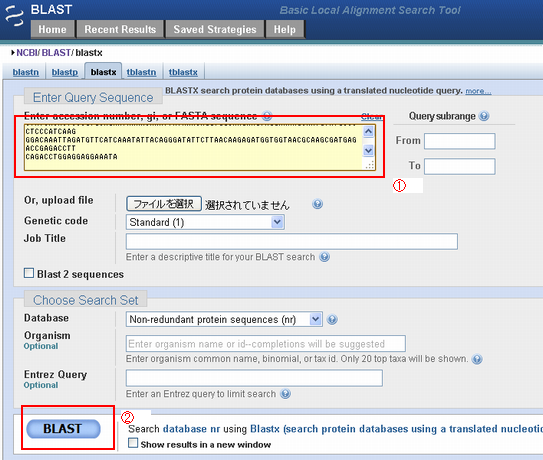Open Query subrange help icon
The image size is (543, 460).
484,116
